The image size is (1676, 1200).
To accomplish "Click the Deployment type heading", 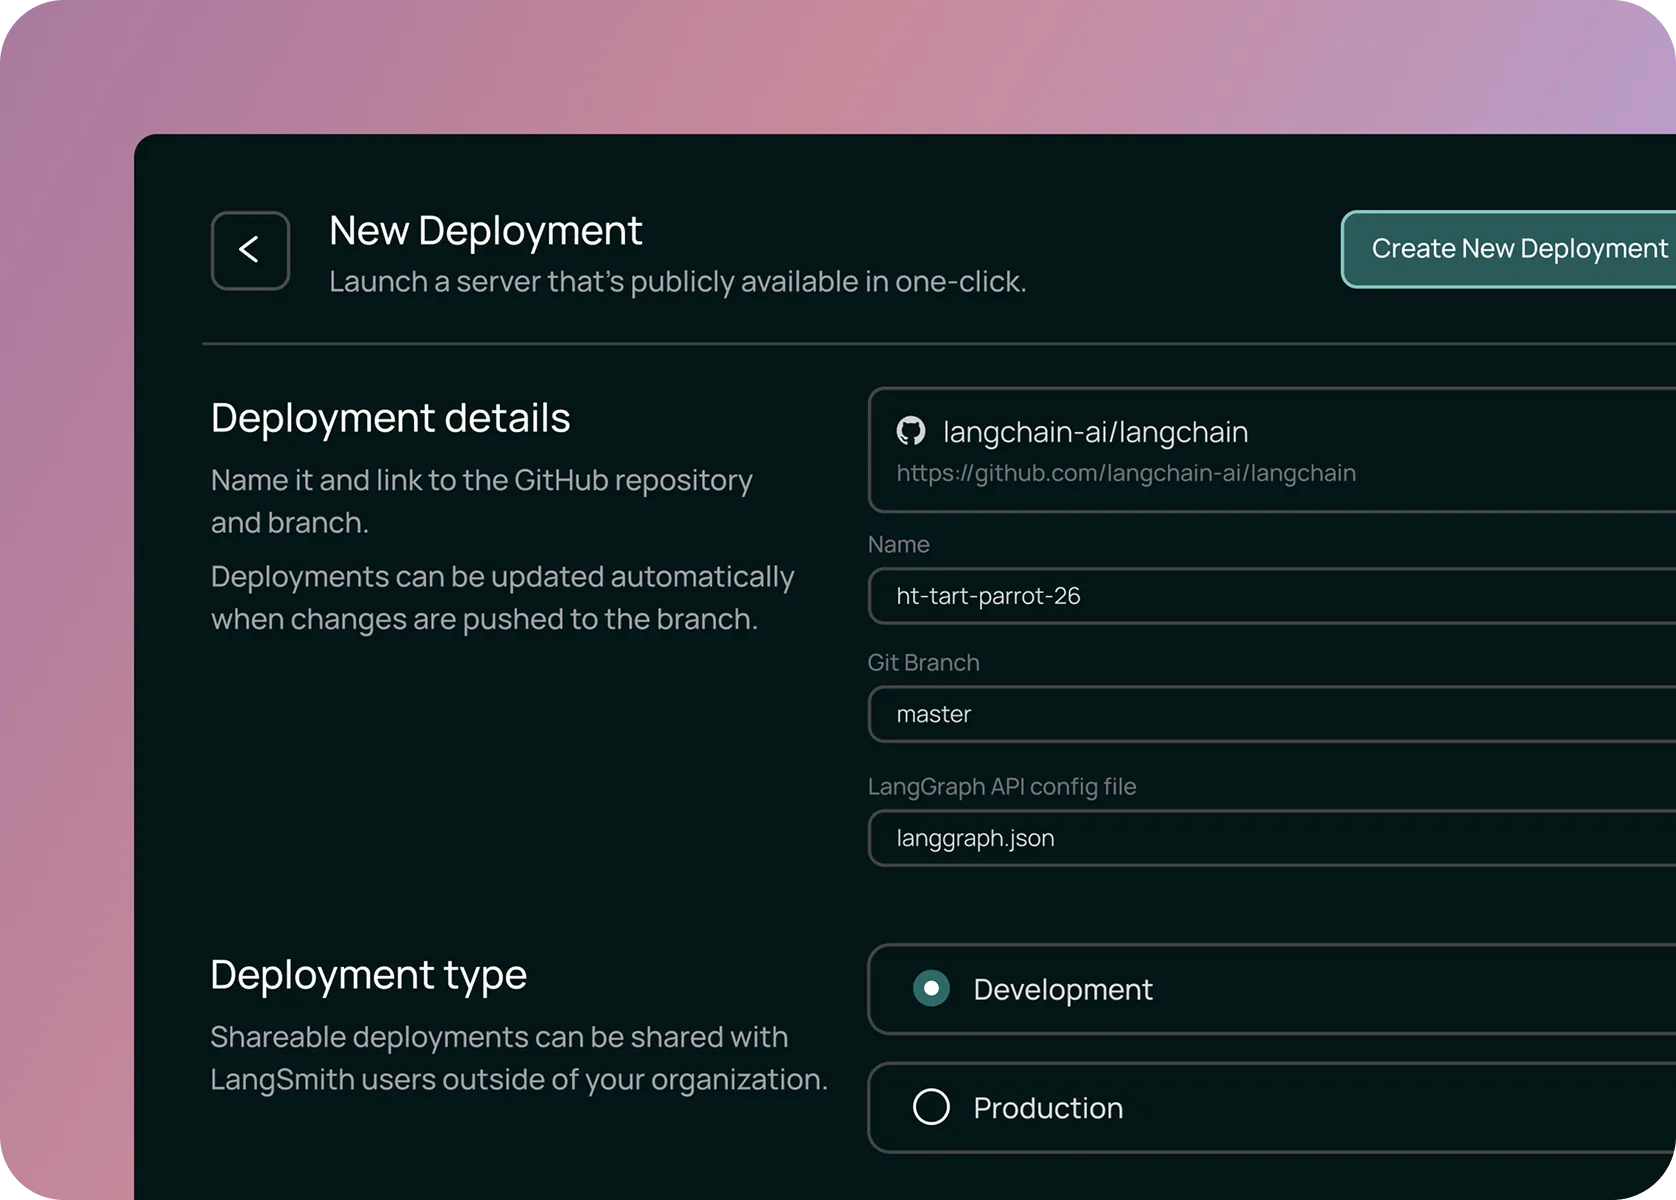I will point(368,975).
